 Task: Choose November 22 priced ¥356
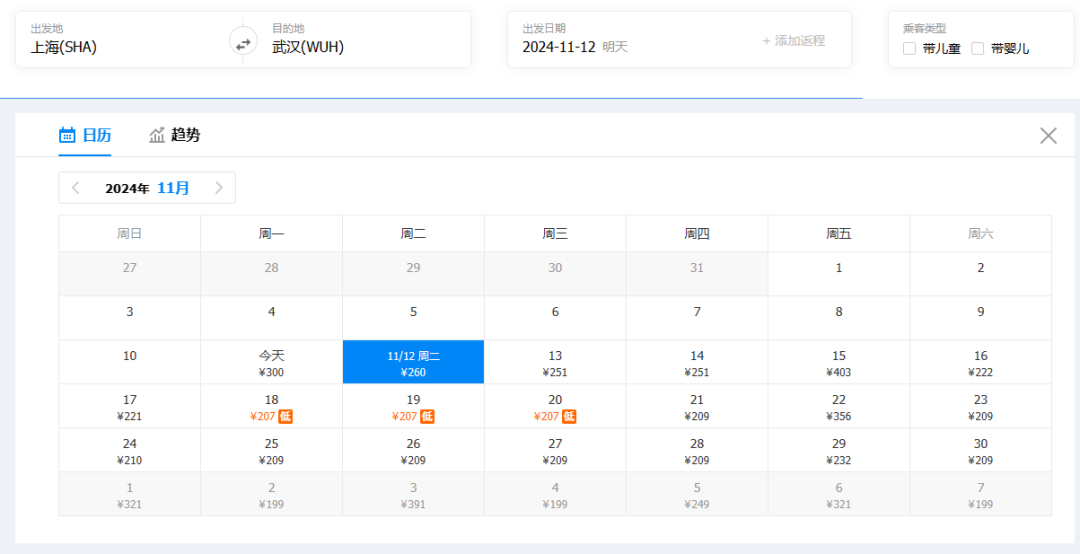pos(839,406)
